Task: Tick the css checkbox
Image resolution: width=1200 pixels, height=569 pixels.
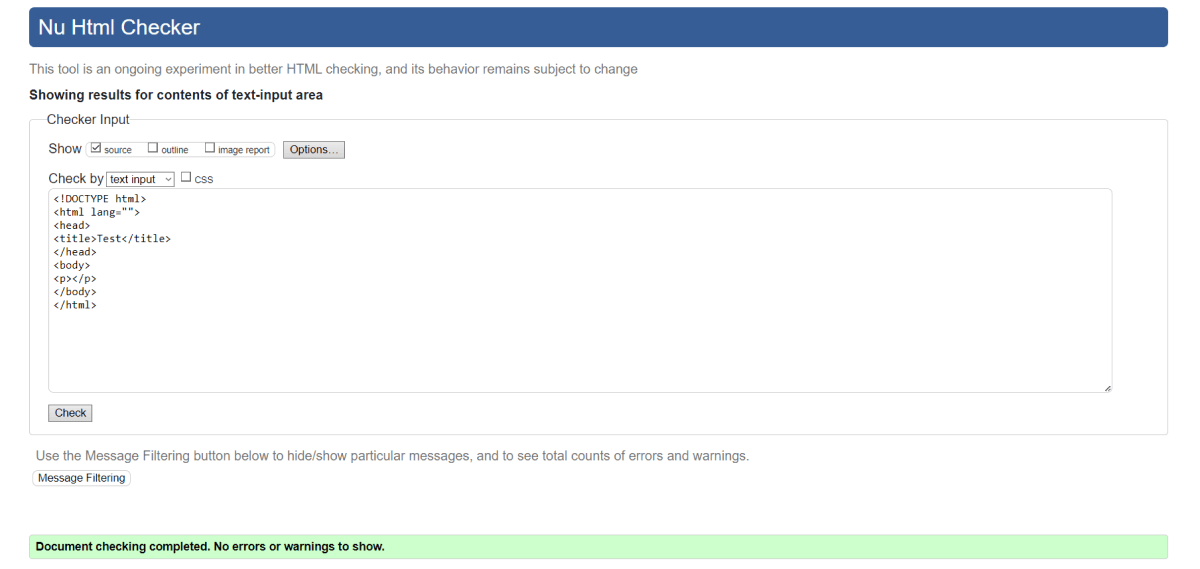Action: coord(186,177)
